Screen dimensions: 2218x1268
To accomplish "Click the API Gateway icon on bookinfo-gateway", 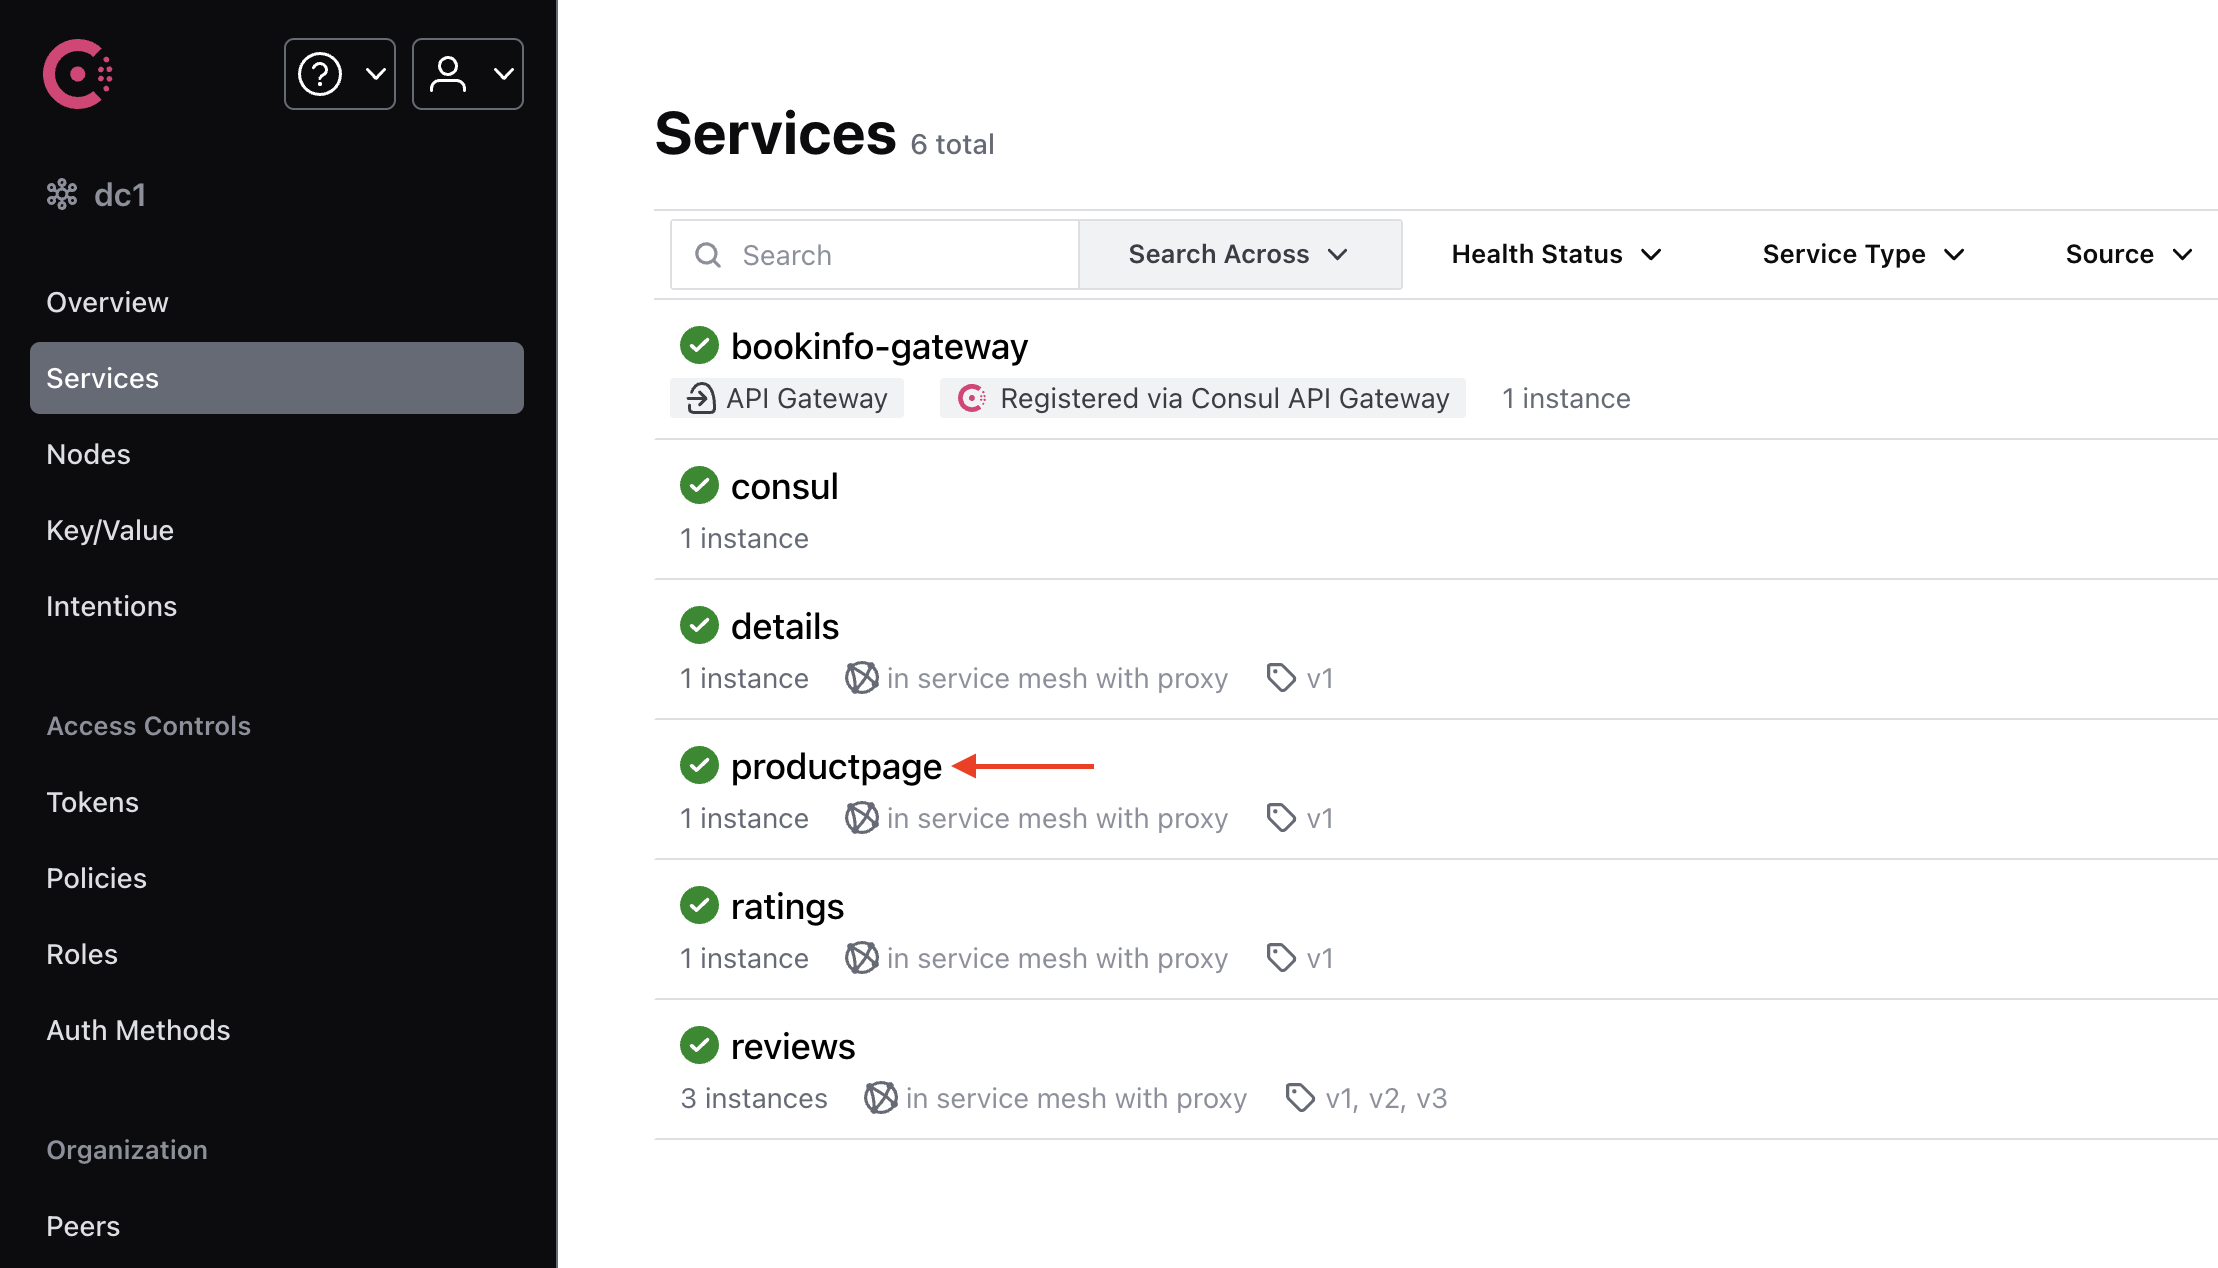I will 701,397.
